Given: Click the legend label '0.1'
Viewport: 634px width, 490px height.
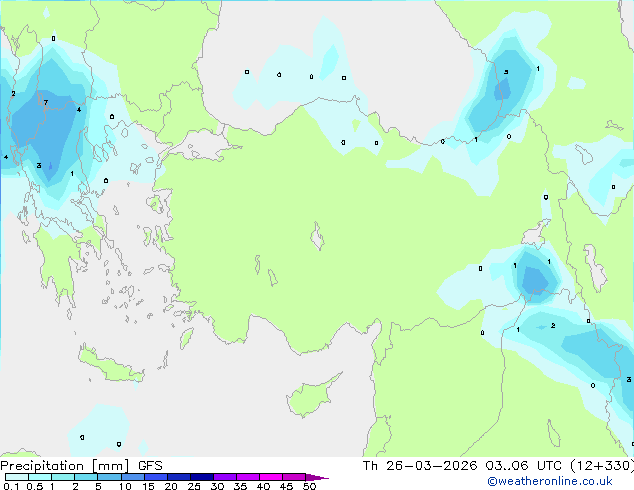Looking at the screenshot, I should point(11,486).
